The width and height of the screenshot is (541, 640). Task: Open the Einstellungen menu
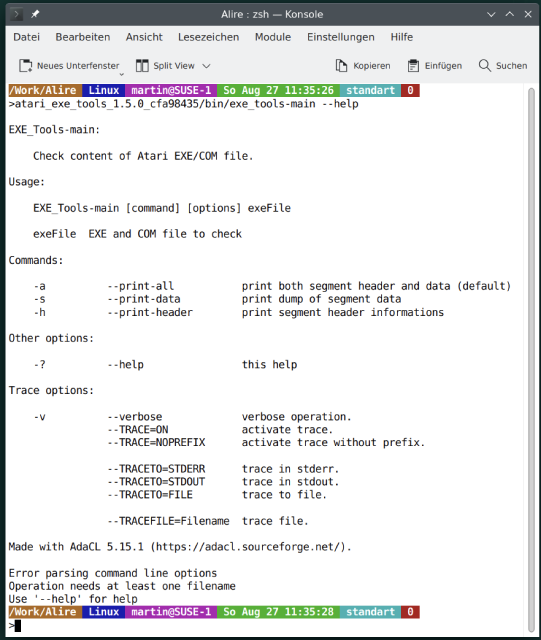(x=341, y=37)
